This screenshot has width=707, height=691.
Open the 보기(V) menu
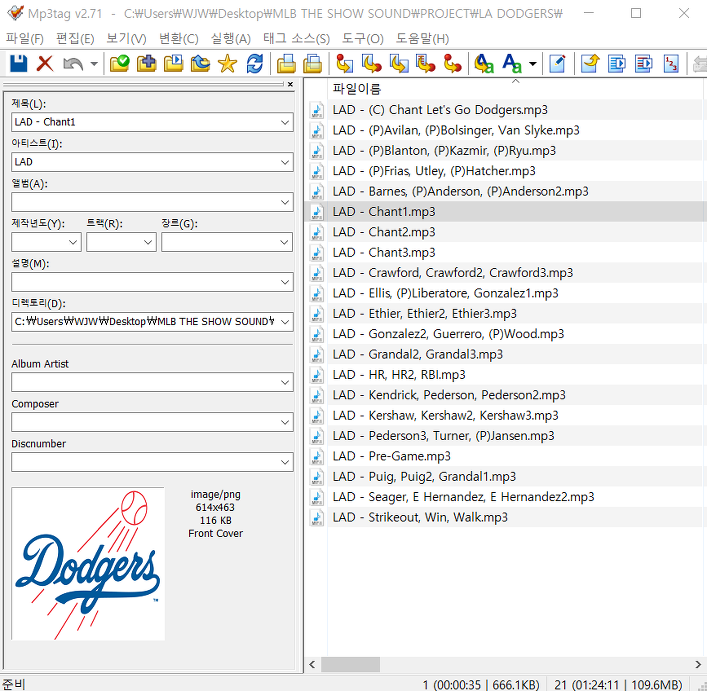click(x=126, y=39)
